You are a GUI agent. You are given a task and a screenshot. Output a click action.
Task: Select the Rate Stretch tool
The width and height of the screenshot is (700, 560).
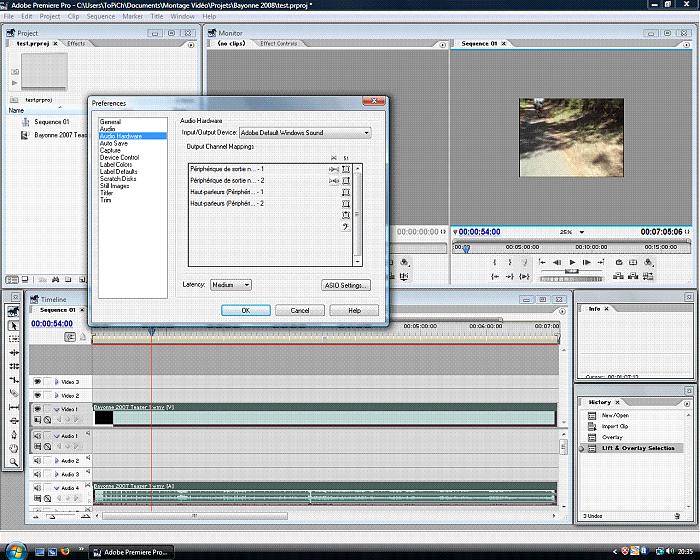(13, 380)
